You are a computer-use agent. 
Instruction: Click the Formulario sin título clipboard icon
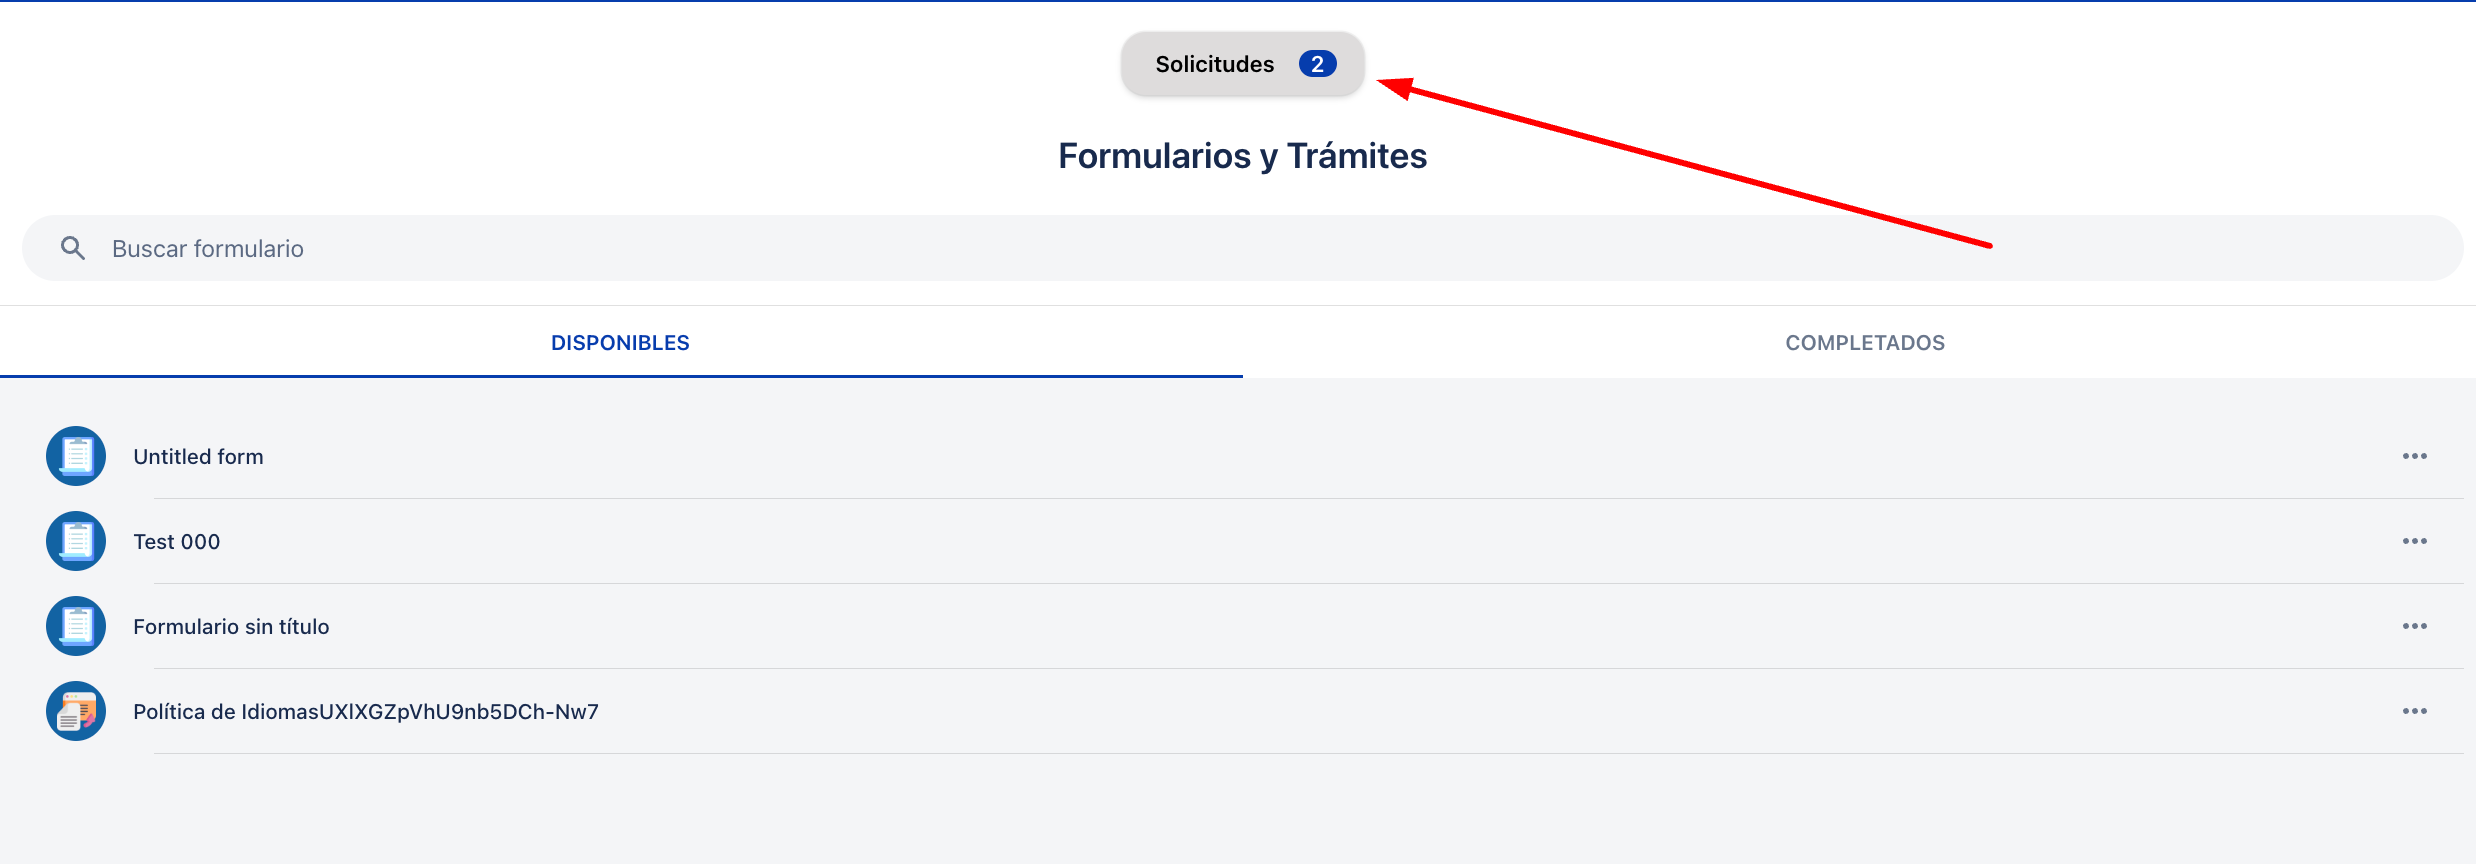pyautogui.click(x=76, y=626)
